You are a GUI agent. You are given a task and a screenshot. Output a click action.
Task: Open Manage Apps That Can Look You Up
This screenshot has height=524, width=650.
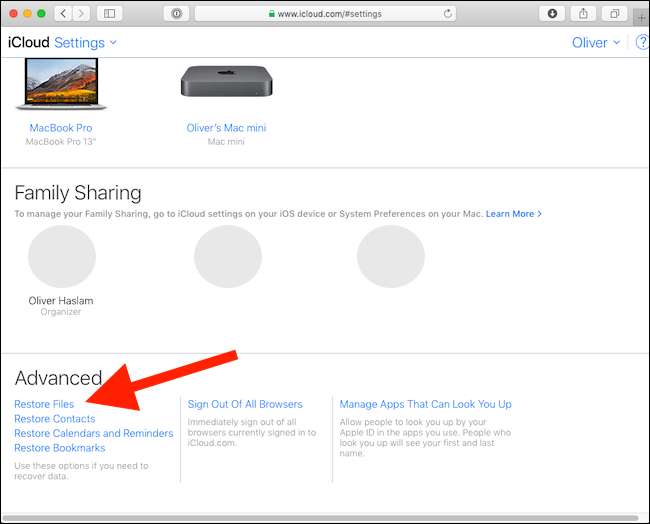[425, 404]
